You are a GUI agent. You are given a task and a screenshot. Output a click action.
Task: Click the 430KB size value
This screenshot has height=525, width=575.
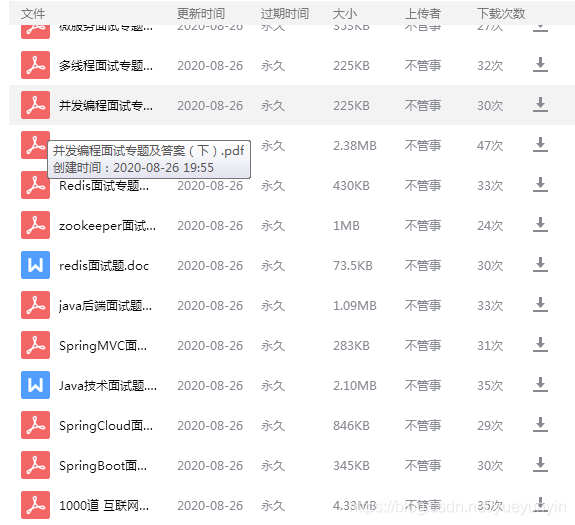click(x=351, y=186)
